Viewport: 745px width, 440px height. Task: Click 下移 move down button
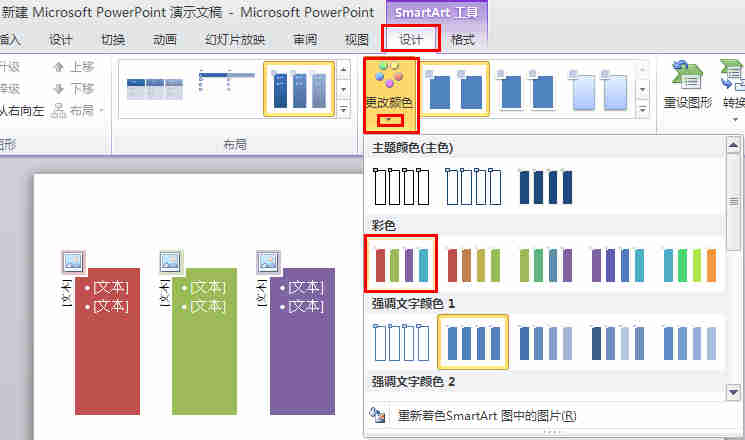[x=74, y=89]
